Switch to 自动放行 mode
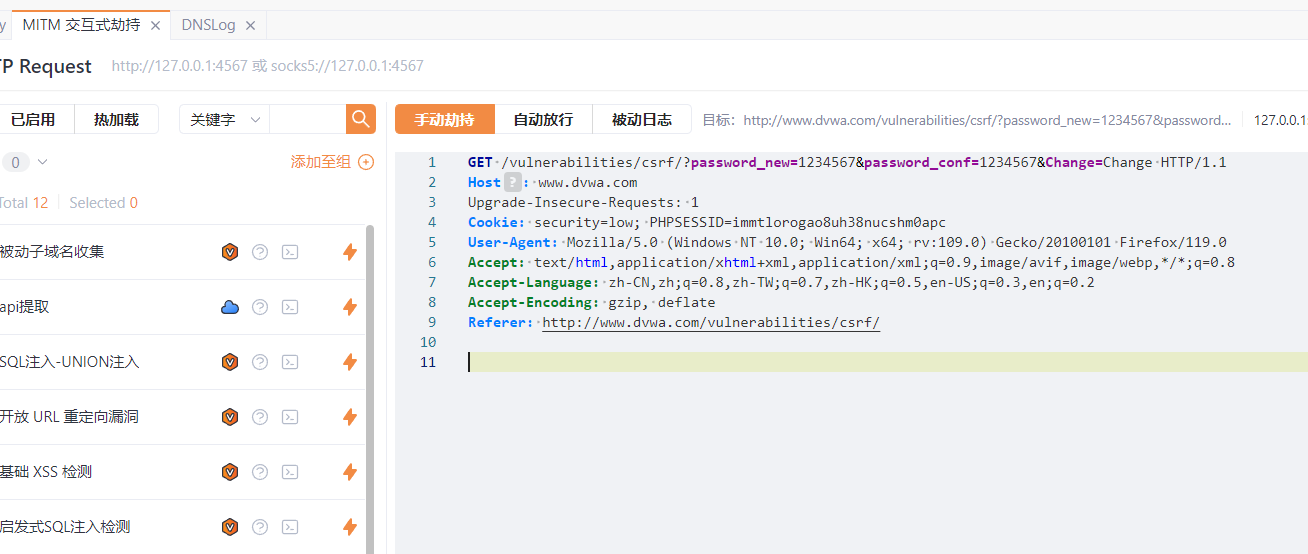1308x554 pixels. tap(543, 119)
